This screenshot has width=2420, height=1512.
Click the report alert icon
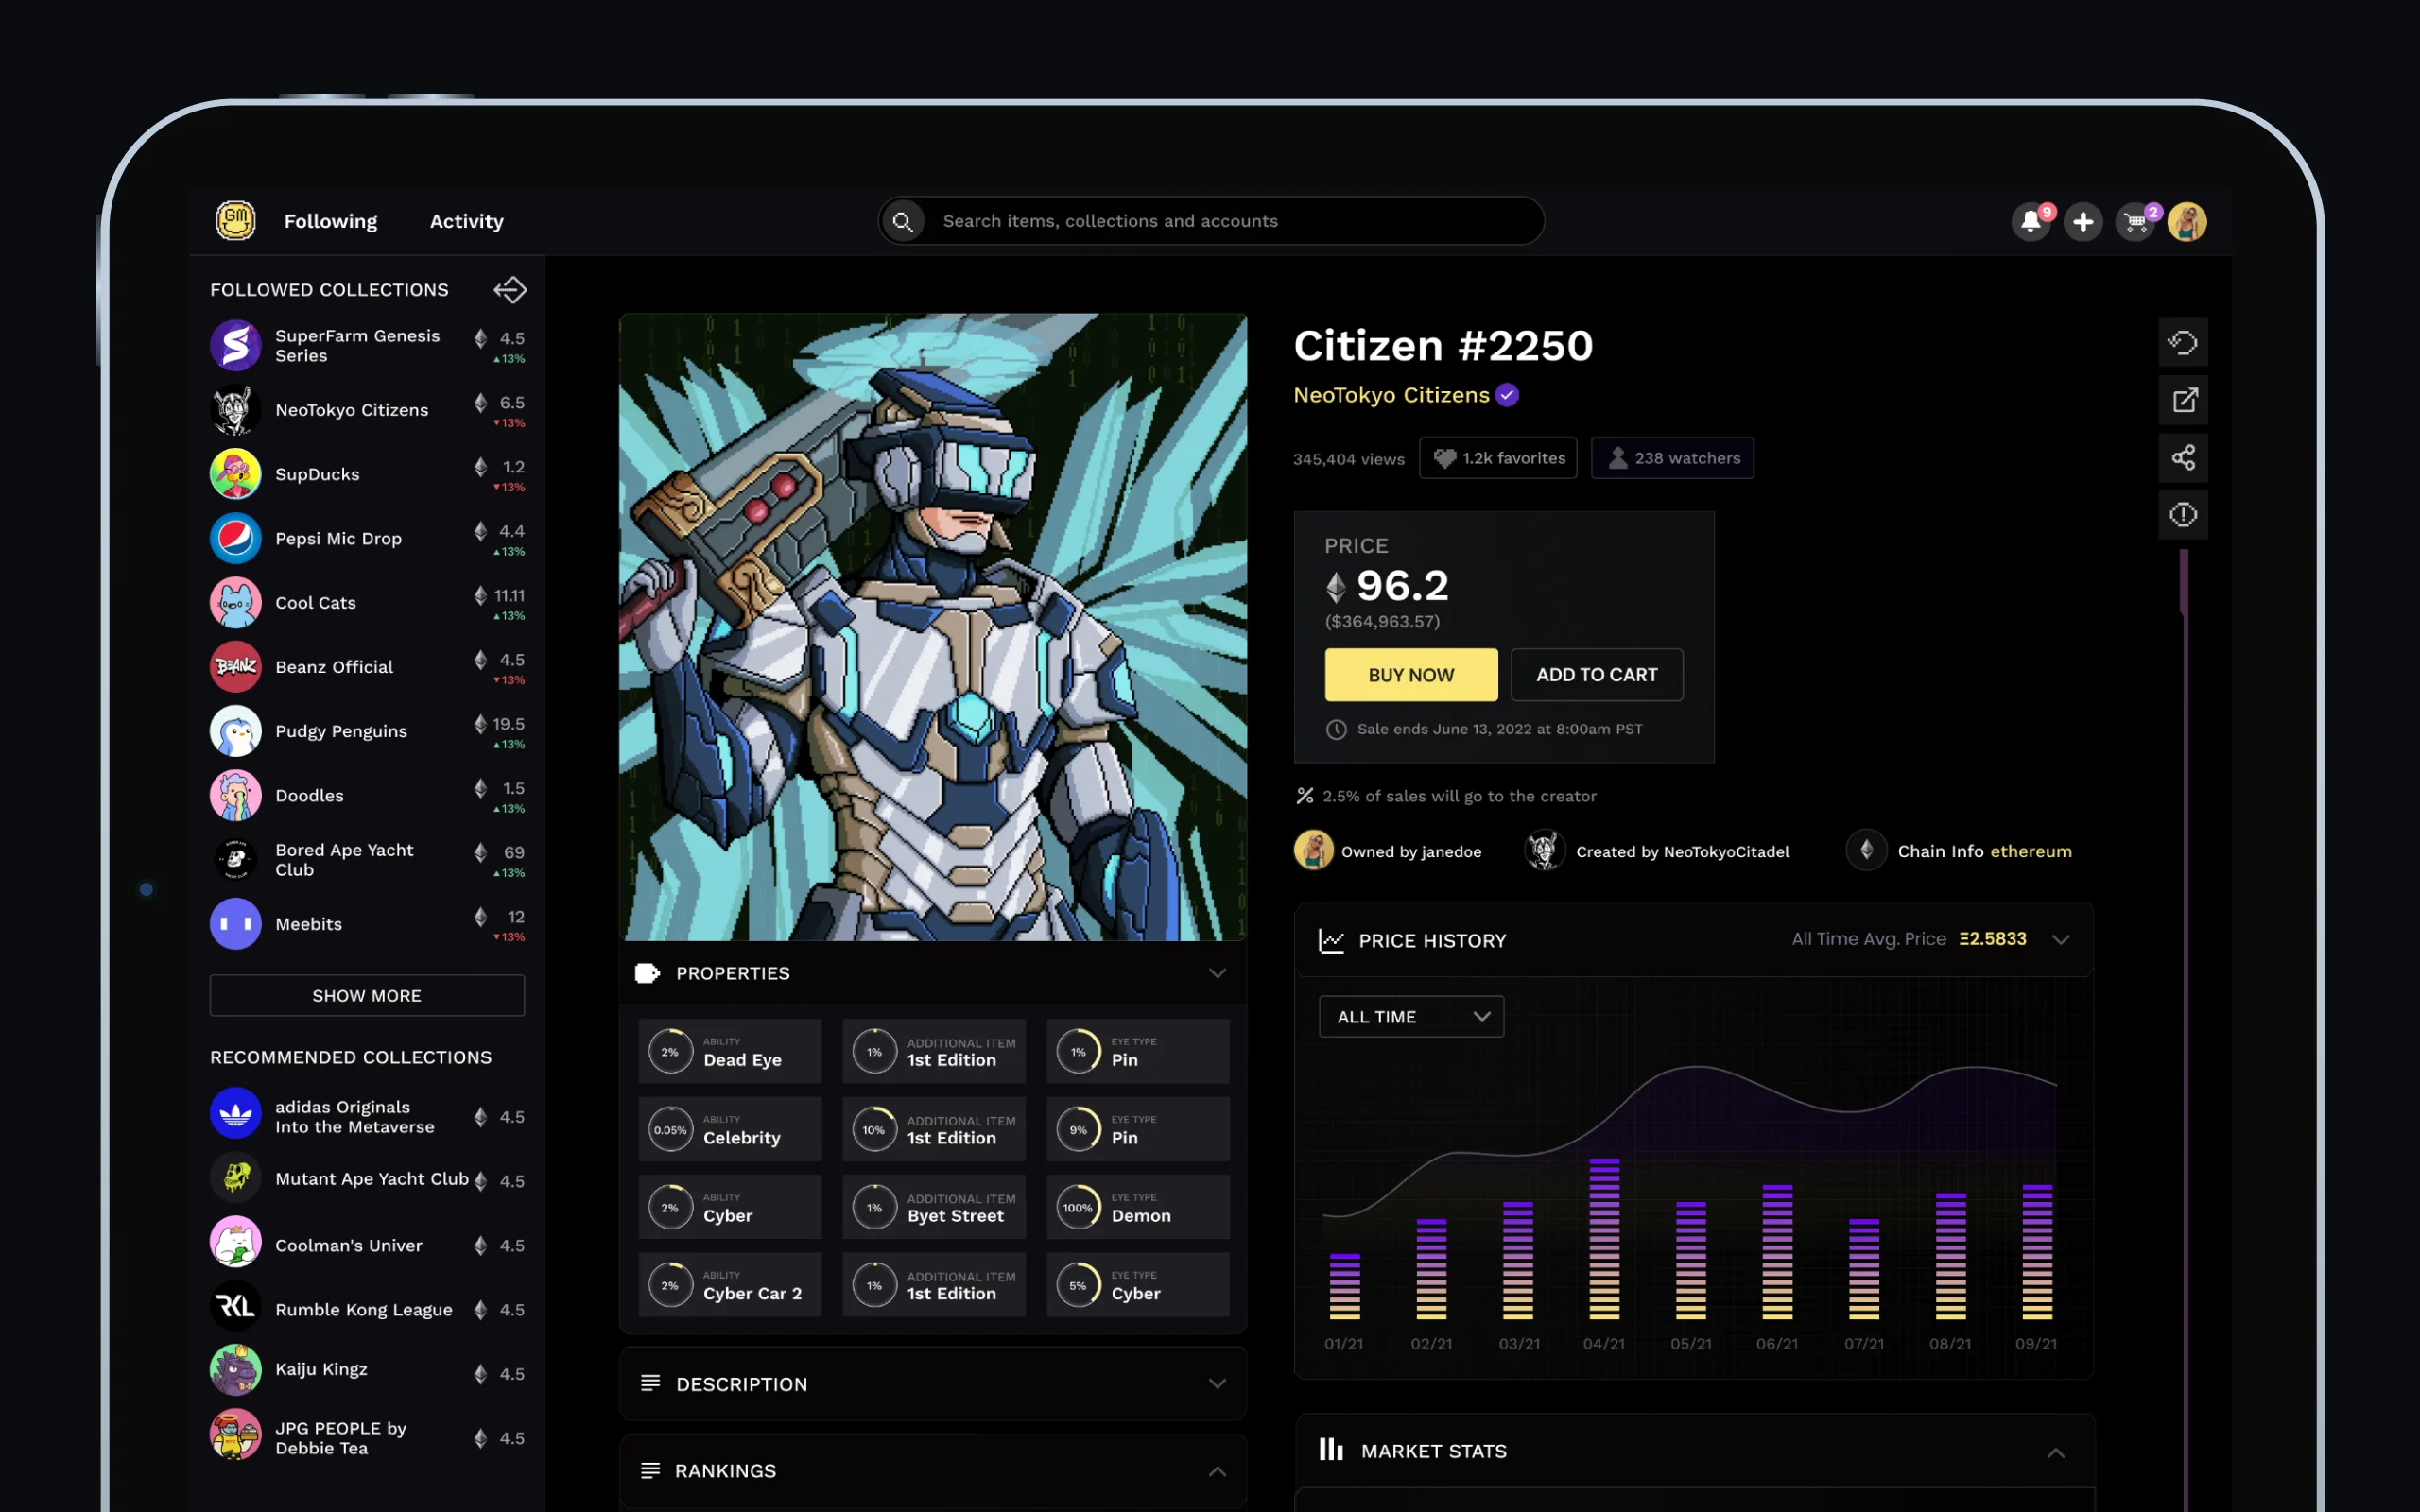[x=2183, y=515]
